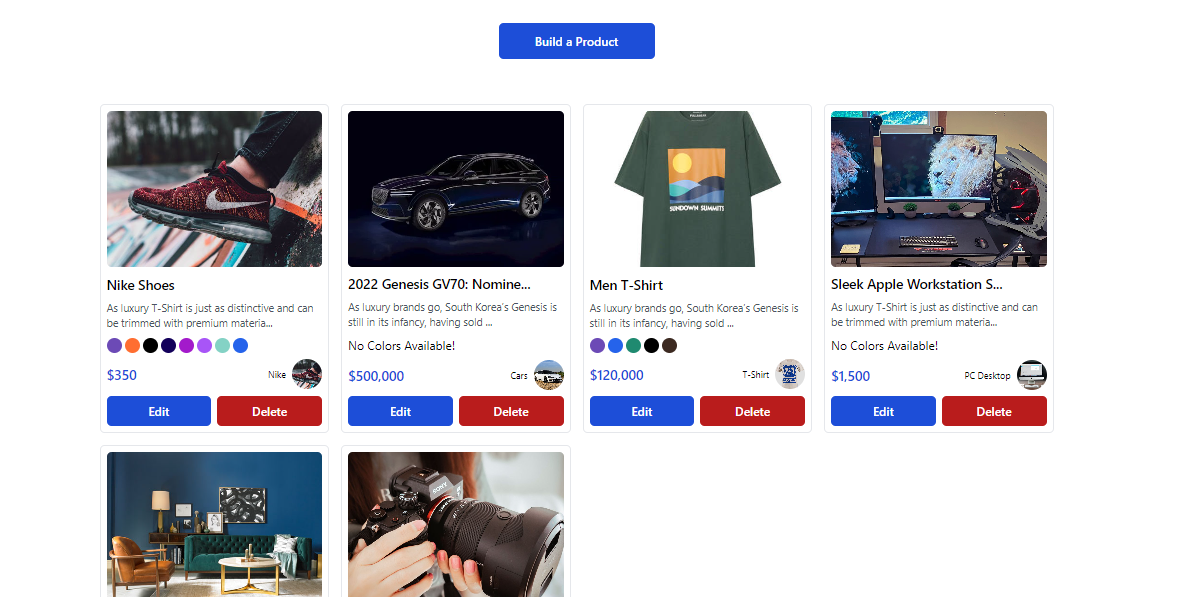The image size is (1184, 597).
Task: Open the Sony camera product image
Action: pyautogui.click(x=456, y=524)
